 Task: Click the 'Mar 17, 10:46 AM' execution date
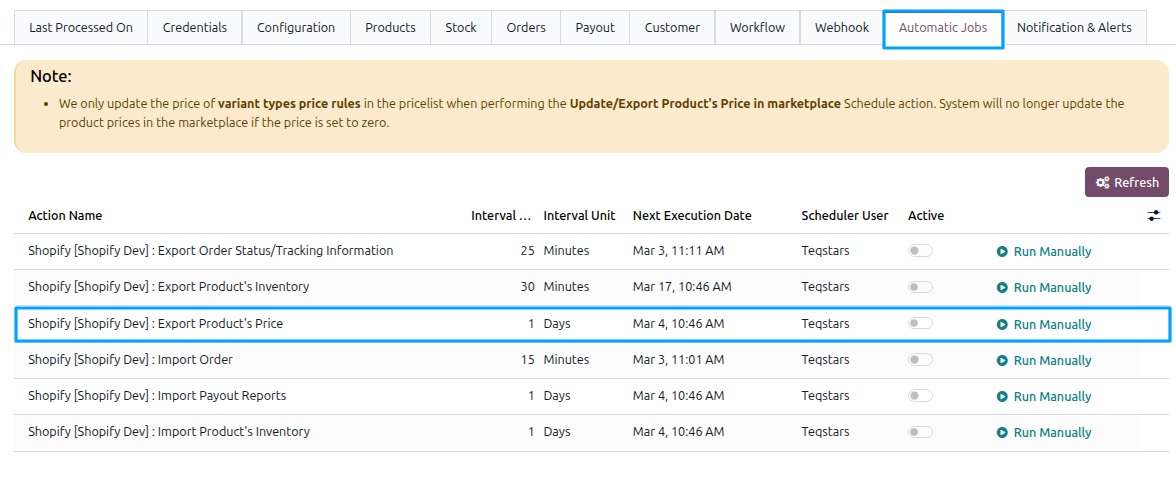[x=682, y=286]
